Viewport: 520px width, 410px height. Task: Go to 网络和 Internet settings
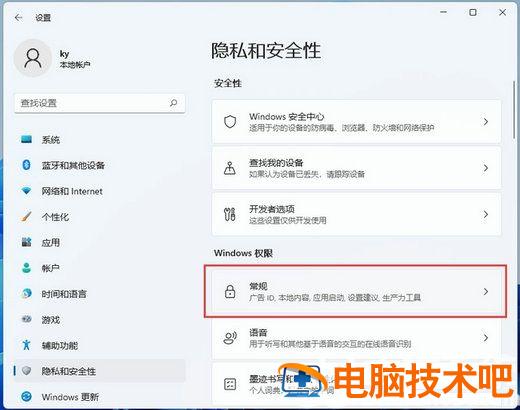(x=100, y=191)
